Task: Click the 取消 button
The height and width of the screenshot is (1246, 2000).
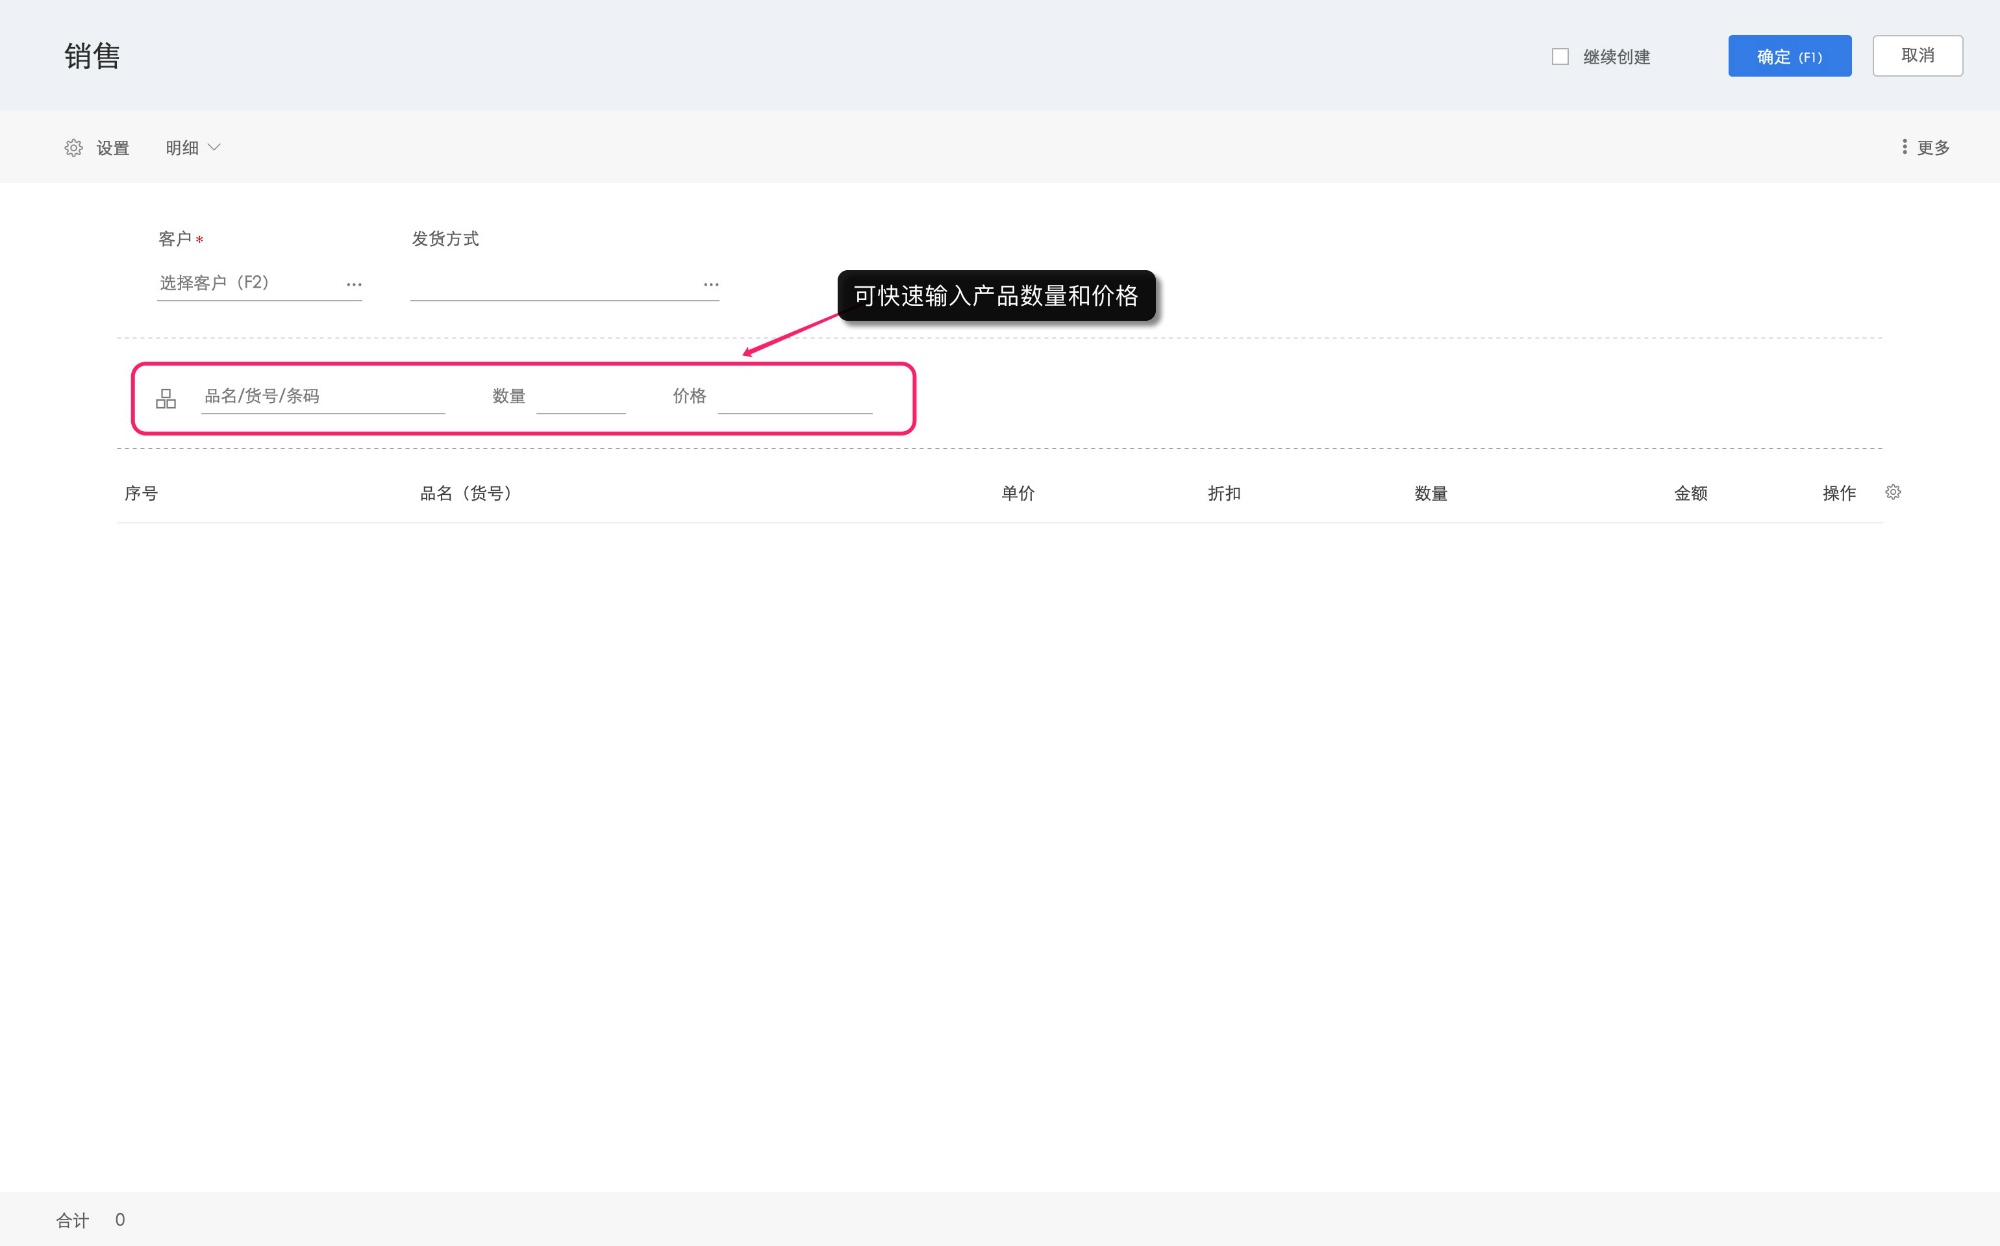Action: point(1917,56)
